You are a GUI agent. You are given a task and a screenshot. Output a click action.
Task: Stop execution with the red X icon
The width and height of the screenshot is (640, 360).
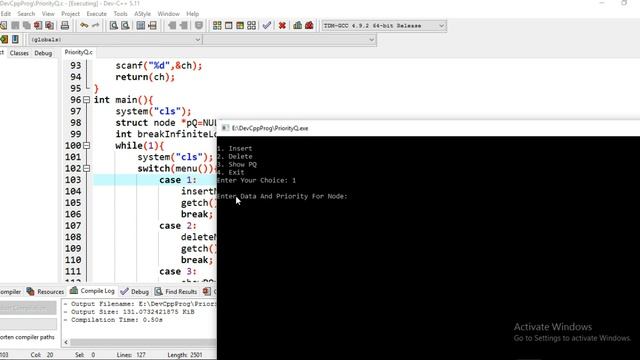282,25
